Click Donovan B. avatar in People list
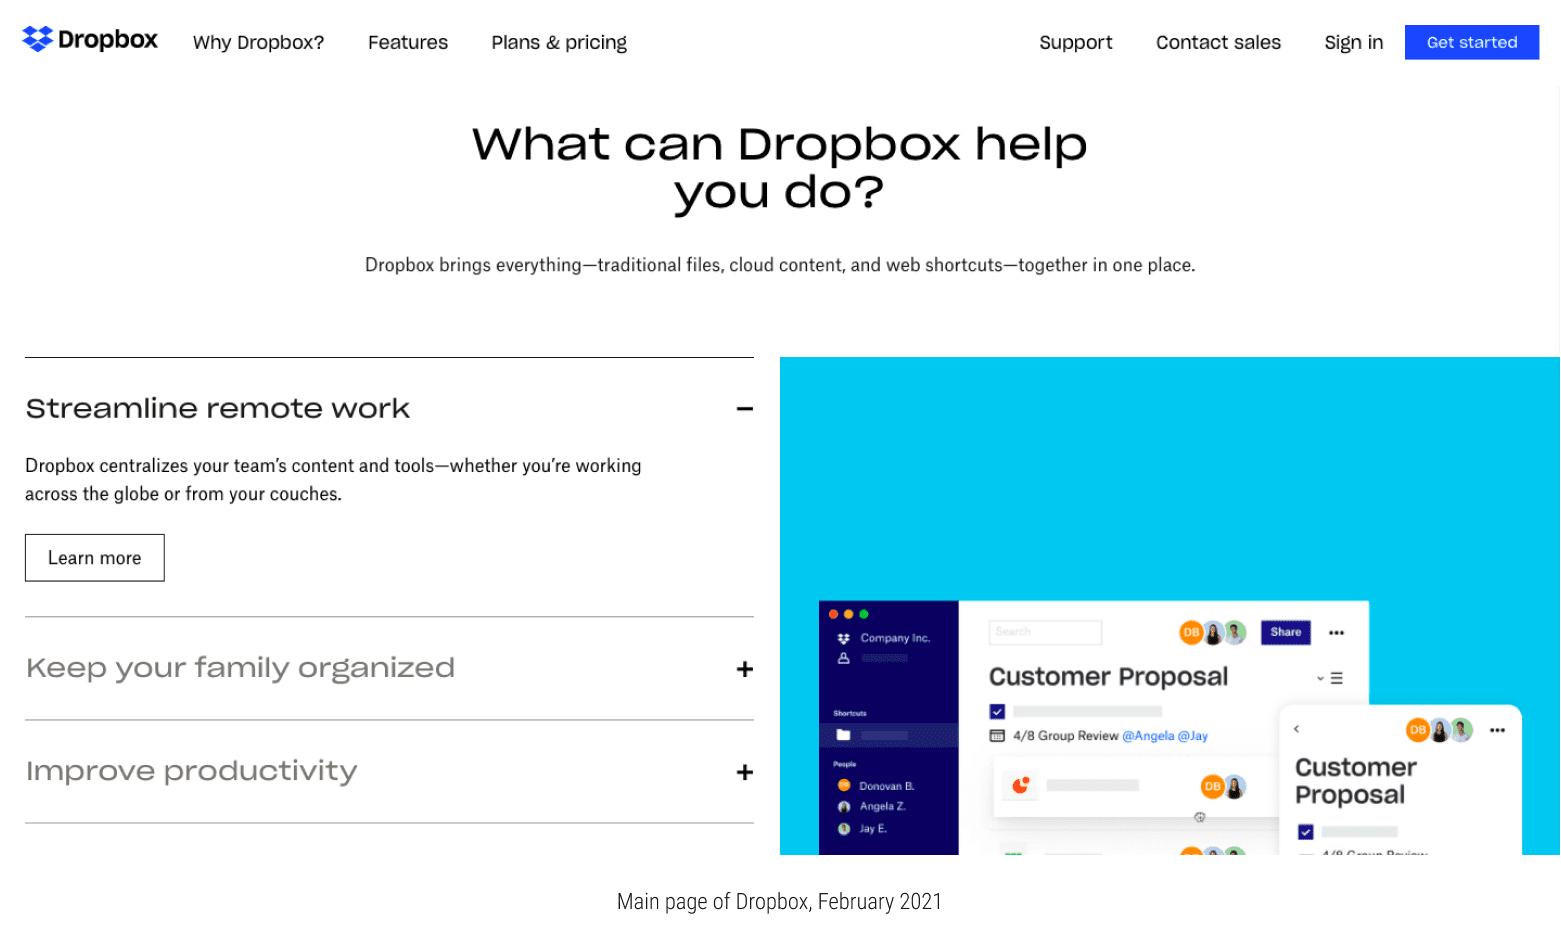1561x948 pixels. [844, 786]
